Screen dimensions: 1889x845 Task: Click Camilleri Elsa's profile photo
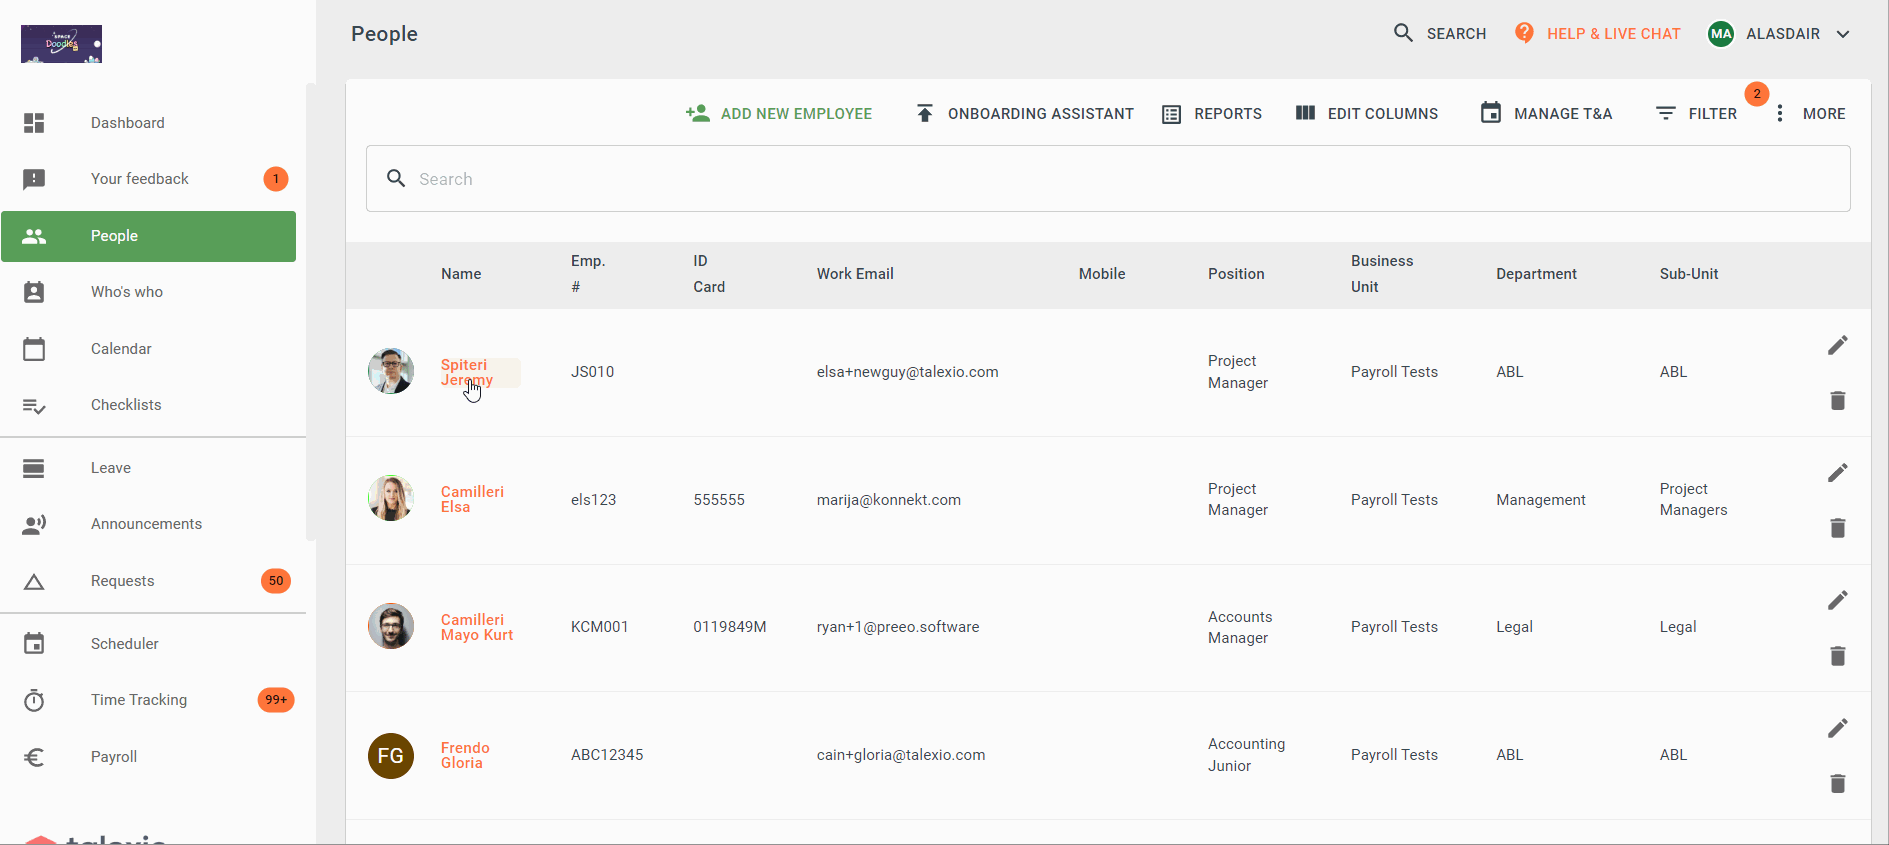click(391, 498)
